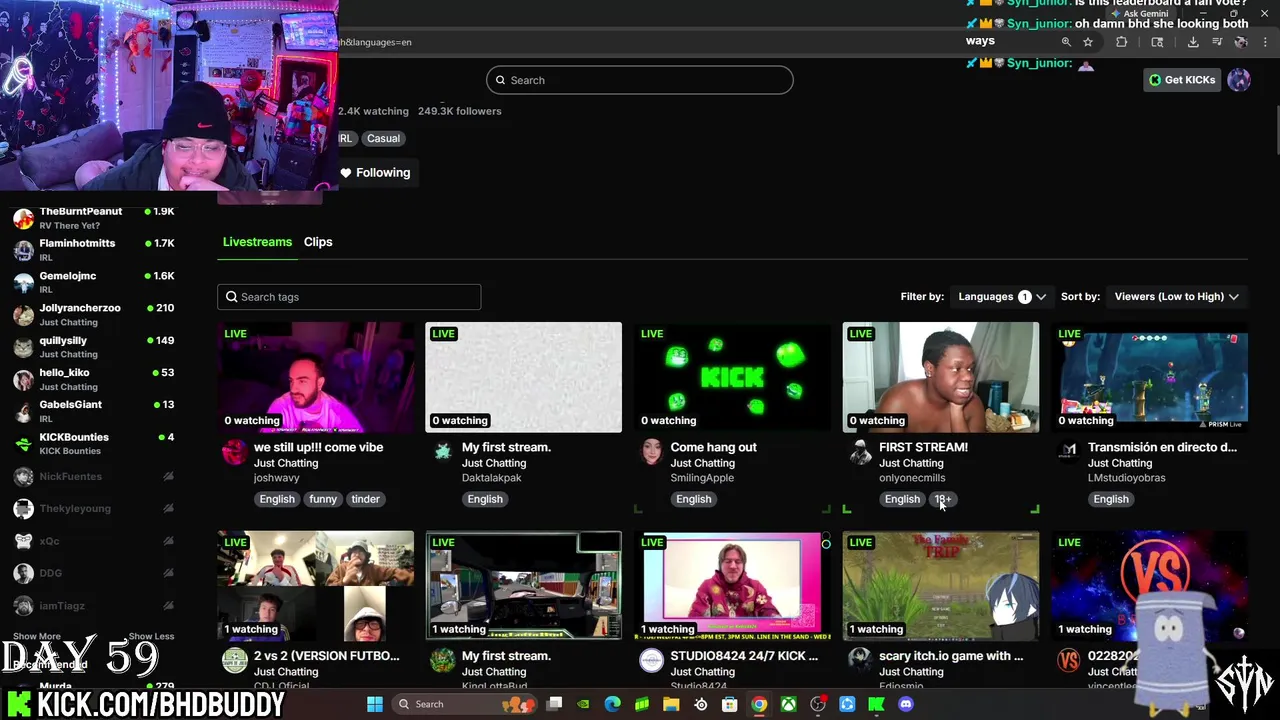1280x720 pixels.
Task: Click the Casual category tag
Action: coord(383,139)
